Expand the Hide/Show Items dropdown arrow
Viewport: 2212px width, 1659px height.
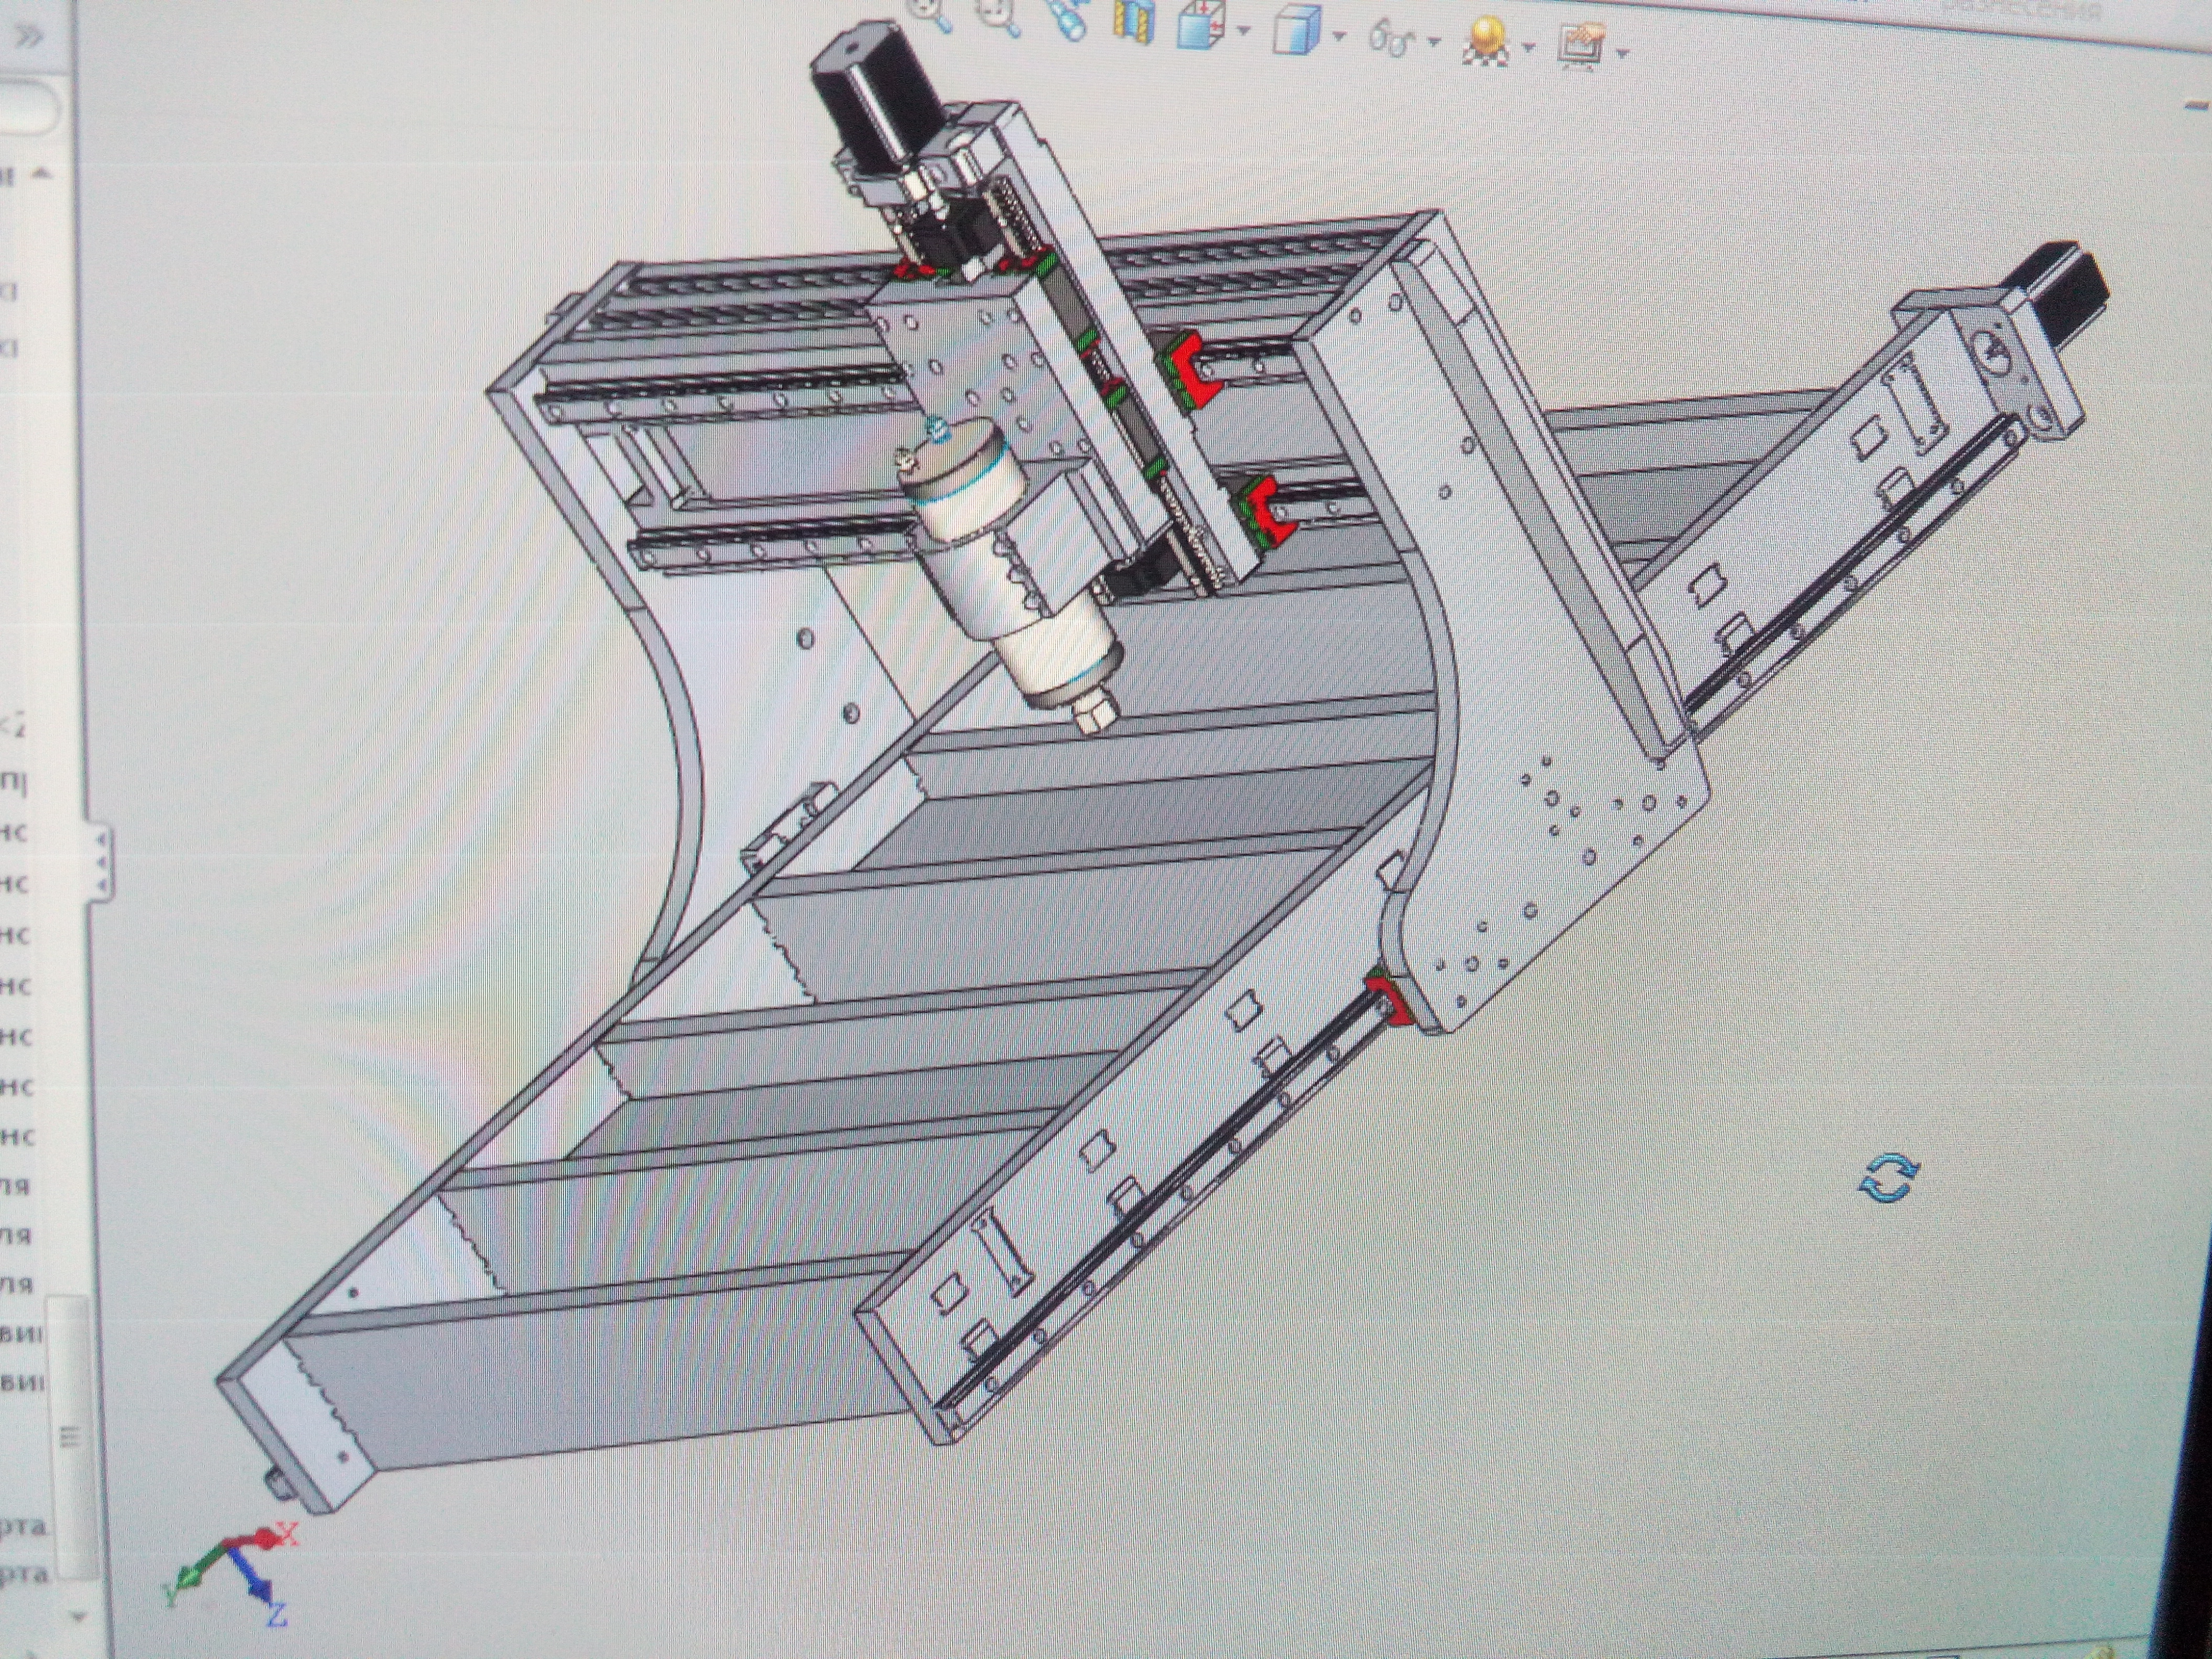1434,42
